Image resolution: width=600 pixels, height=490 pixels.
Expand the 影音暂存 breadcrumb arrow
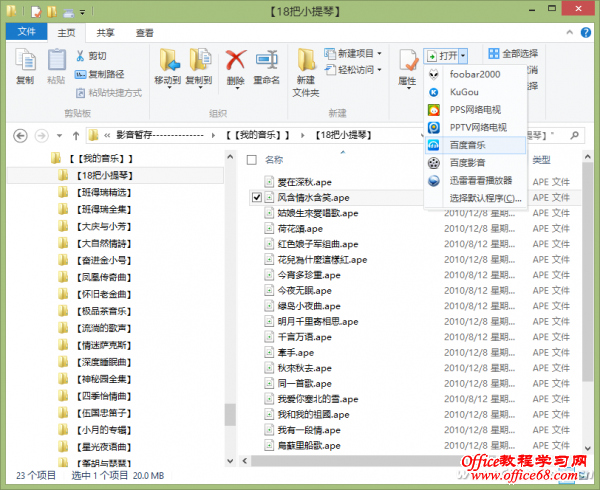pos(213,135)
